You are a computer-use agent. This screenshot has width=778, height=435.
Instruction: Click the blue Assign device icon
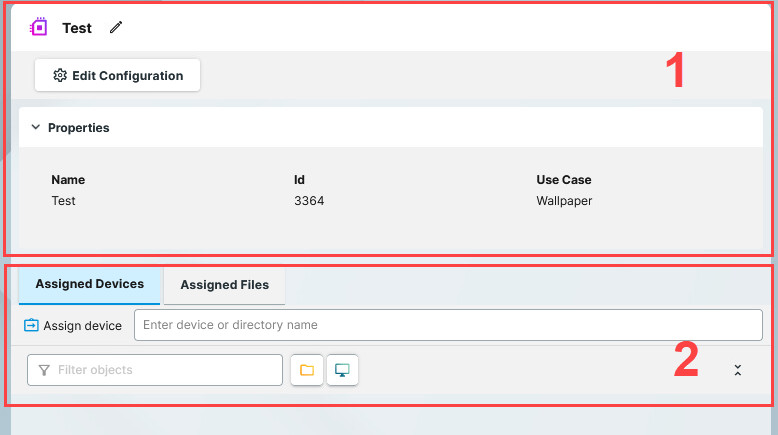pos(31,326)
